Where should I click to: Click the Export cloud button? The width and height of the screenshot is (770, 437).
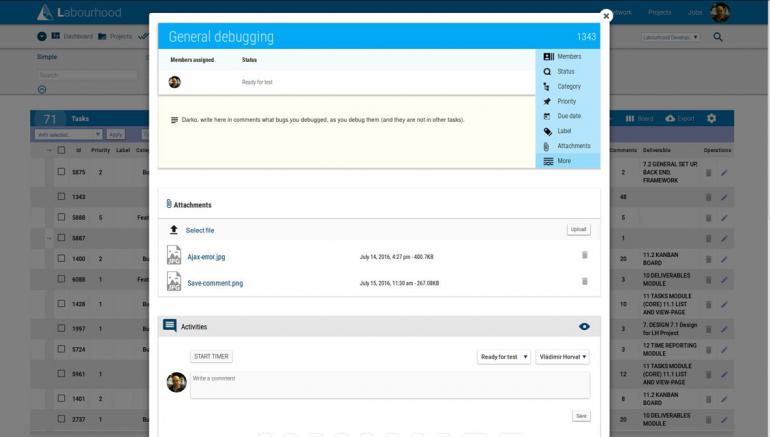click(680, 118)
